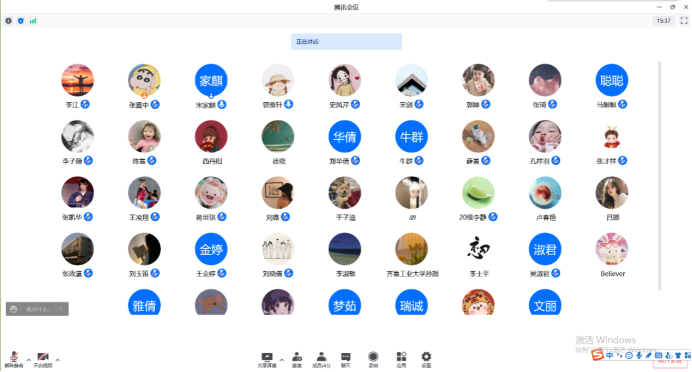
Task: Open the members list icon
Action: tap(321, 360)
